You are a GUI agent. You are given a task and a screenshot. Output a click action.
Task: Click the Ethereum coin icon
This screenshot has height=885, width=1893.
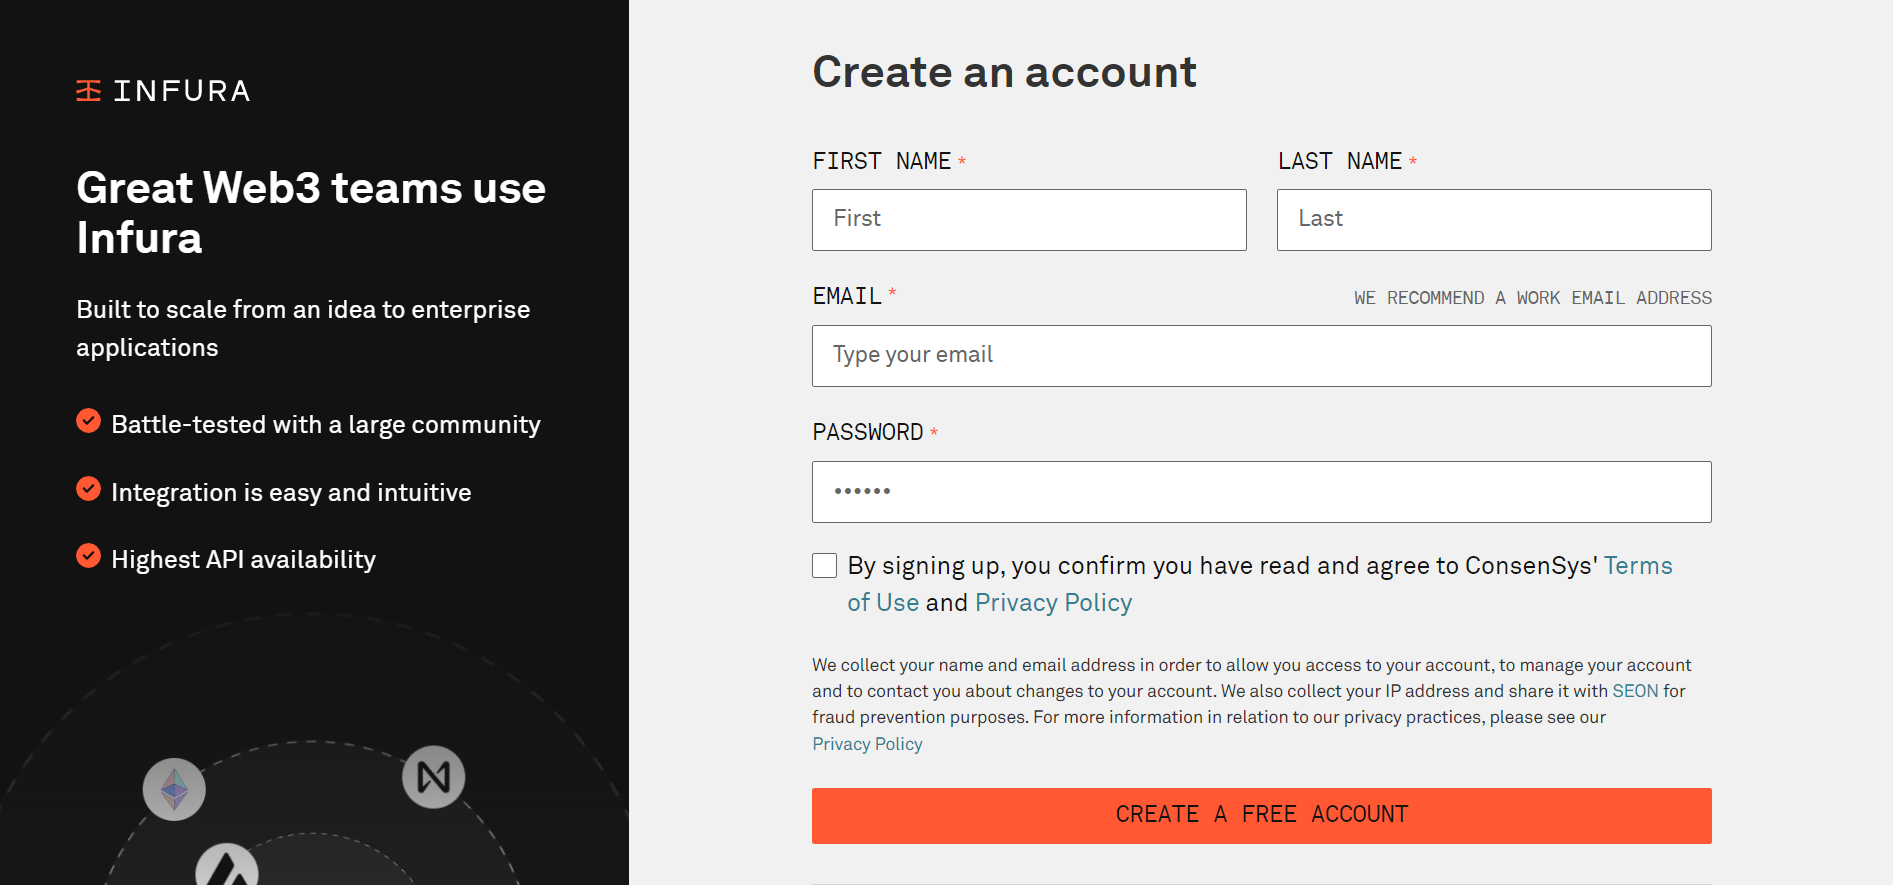tap(174, 789)
